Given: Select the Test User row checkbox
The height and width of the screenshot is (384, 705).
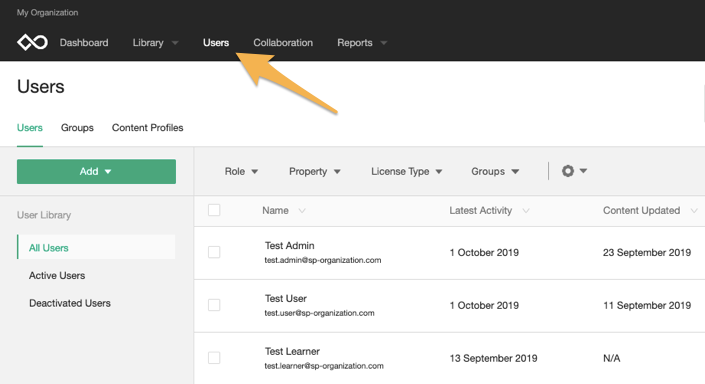Looking at the screenshot, I should pyautogui.click(x=214, y=305).
